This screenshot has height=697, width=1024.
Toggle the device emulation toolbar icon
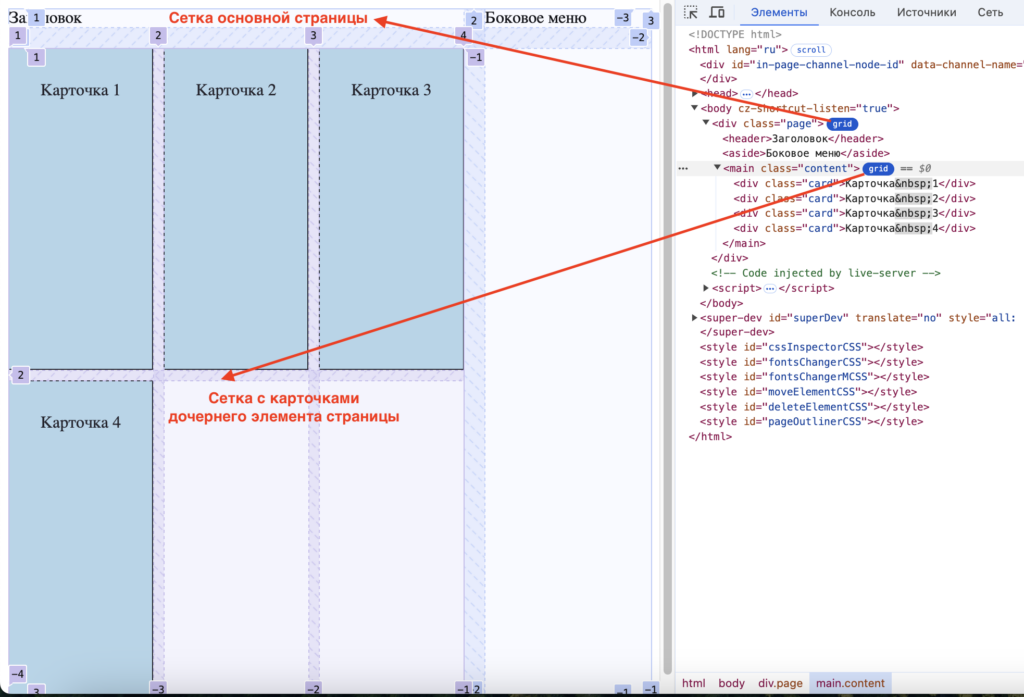tap(714, 12)
